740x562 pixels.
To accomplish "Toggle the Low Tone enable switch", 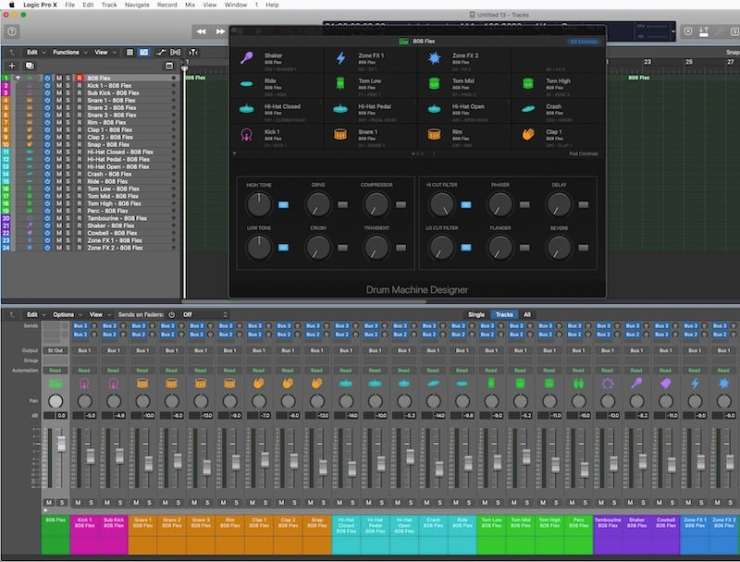I will [x=283, y=247].
